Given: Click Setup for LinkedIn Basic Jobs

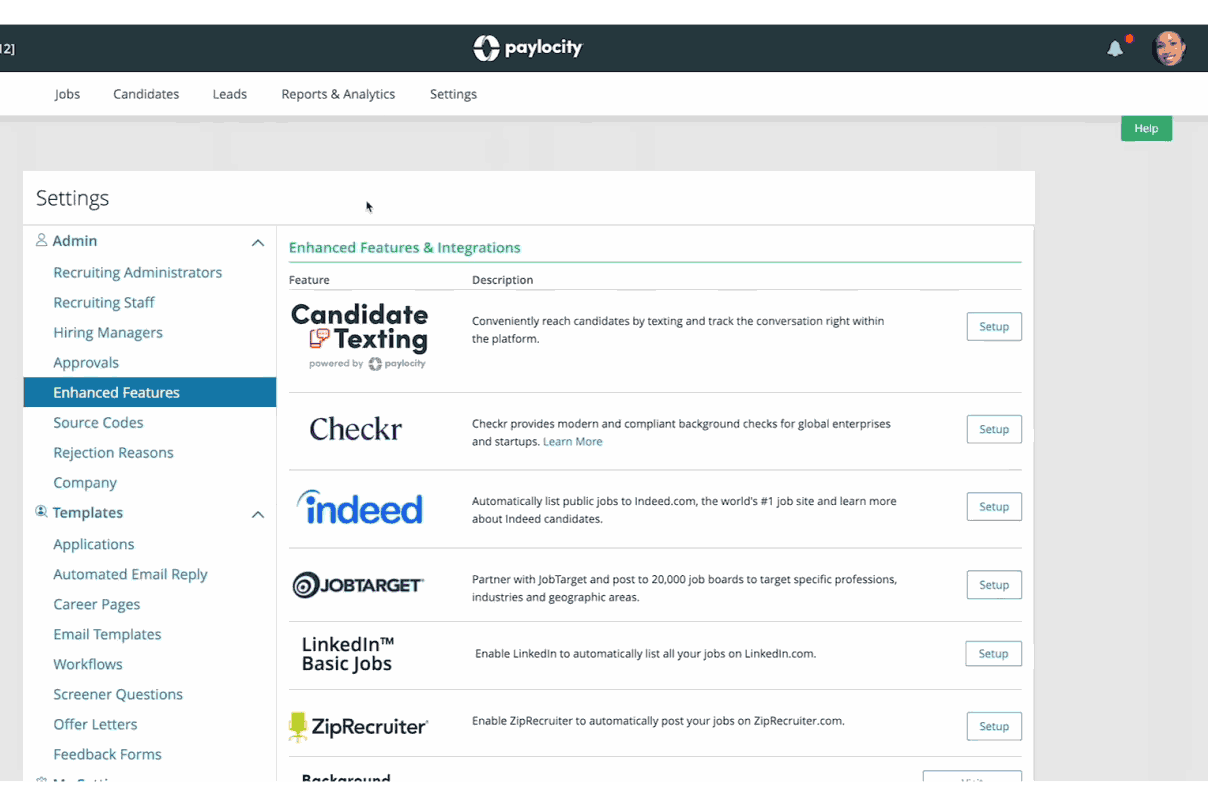Looking at the screenshot, I should click(x=993, y=653).
